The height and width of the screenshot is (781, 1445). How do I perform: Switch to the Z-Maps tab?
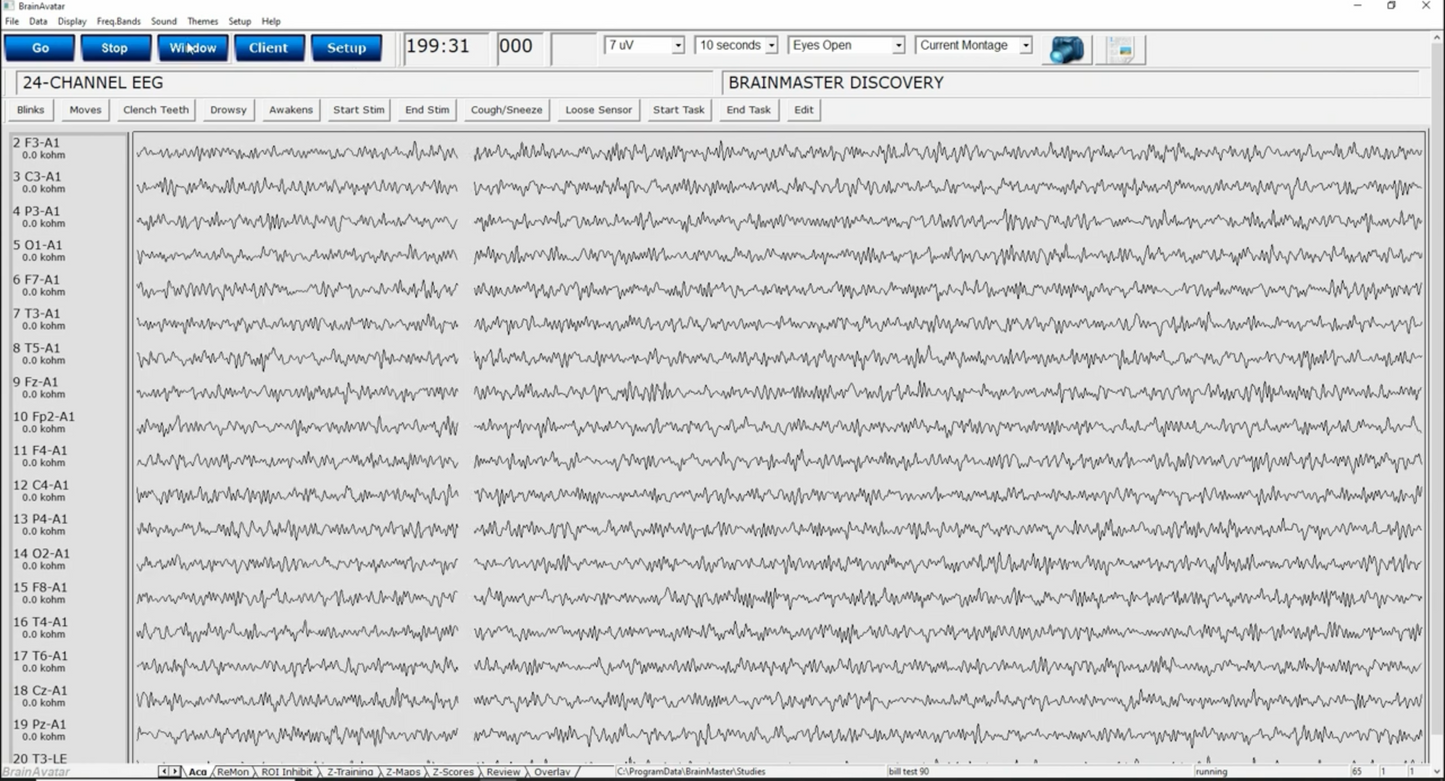point(403,772)
